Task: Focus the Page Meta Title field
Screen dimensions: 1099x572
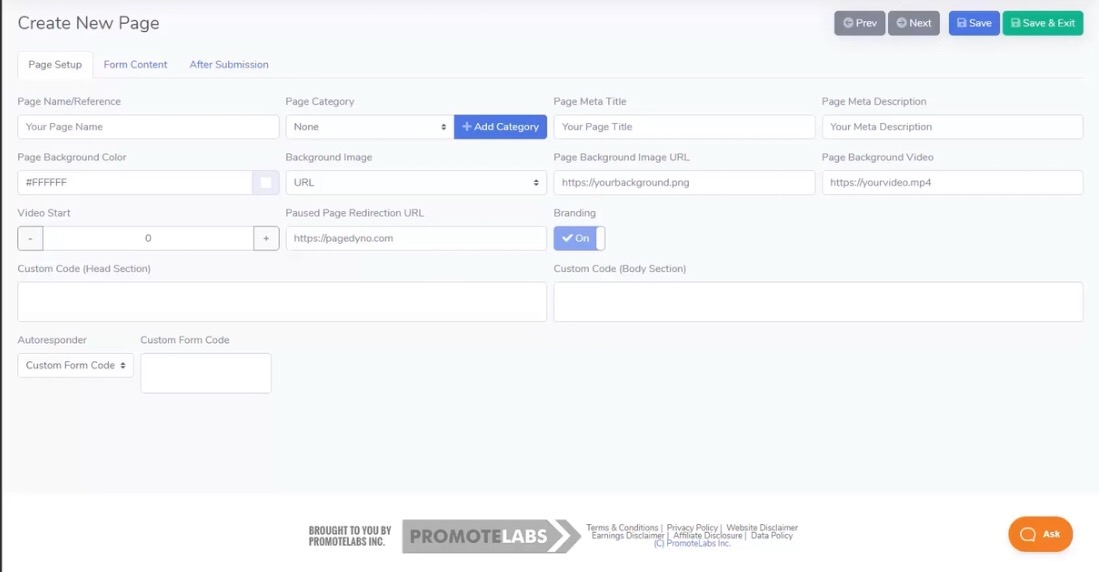Action: [684, 127]
